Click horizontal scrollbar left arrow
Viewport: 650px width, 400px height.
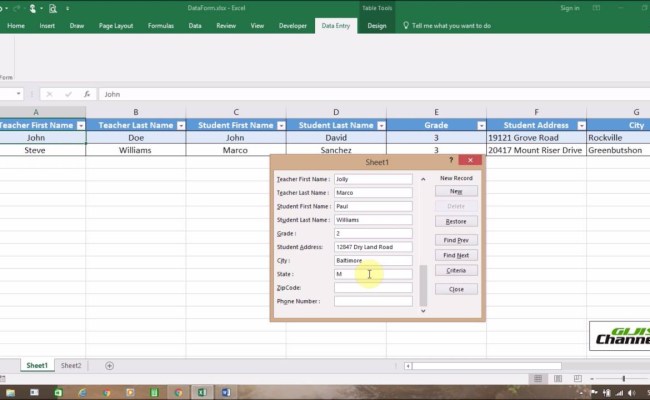pos(408,366)
